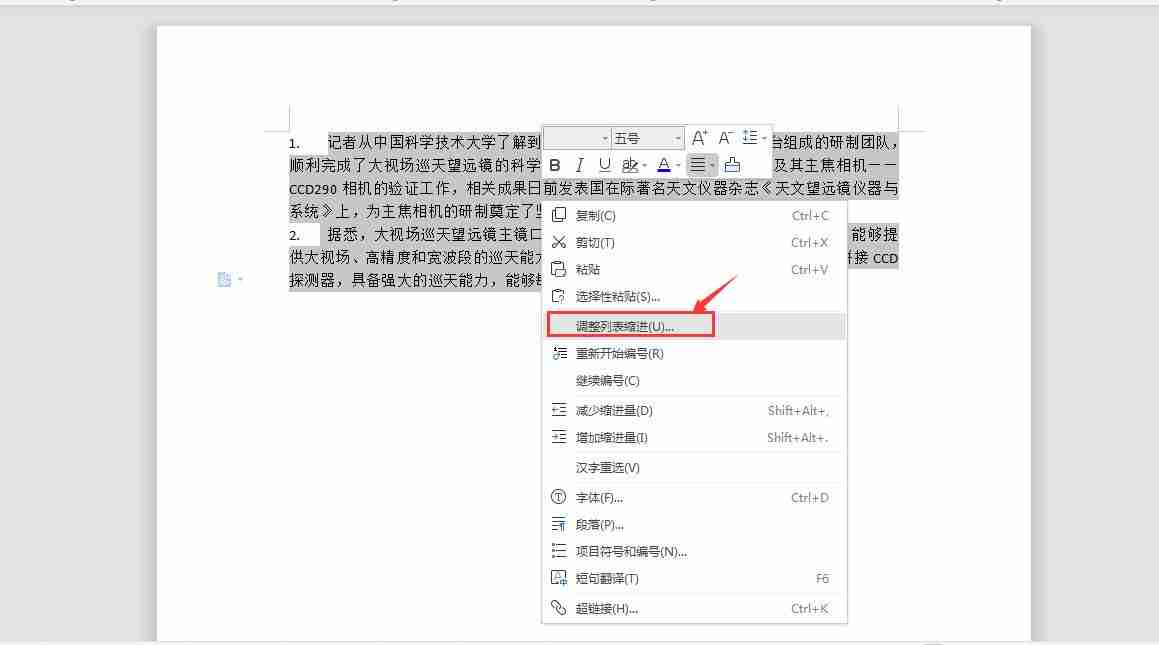Click the paragraph alignment icon
This screenshot has height=645, width=1159.
click(x=698, y=165)
